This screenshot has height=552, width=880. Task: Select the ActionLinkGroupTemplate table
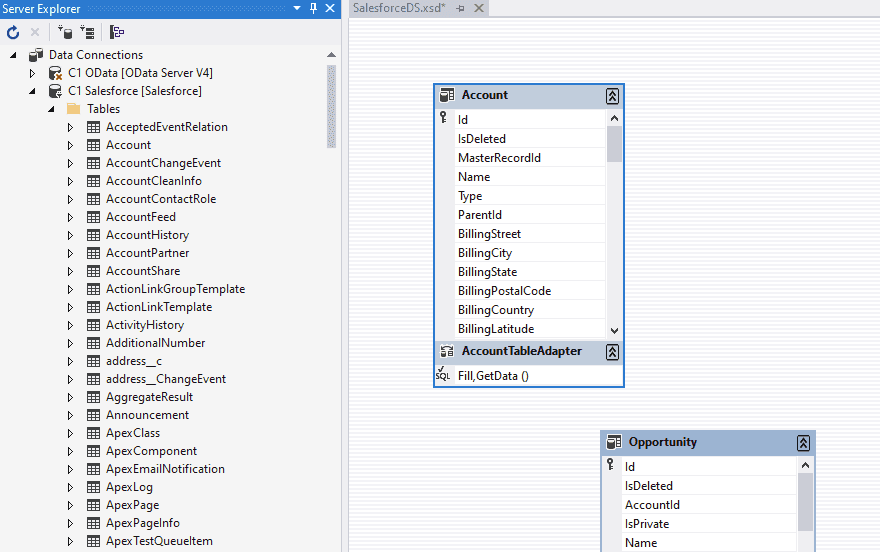coord(176,289)
